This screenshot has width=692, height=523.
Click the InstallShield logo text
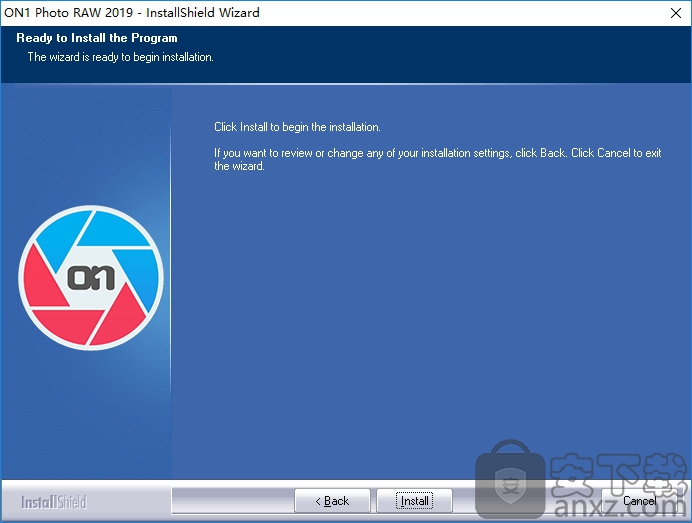54,502
